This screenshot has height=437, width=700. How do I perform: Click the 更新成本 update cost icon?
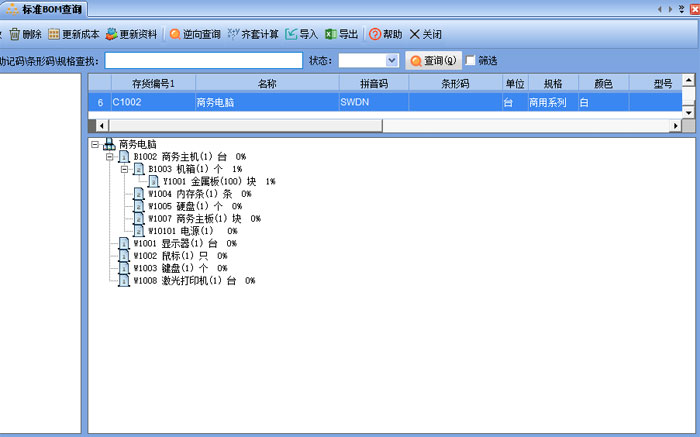tap(54, 34)
